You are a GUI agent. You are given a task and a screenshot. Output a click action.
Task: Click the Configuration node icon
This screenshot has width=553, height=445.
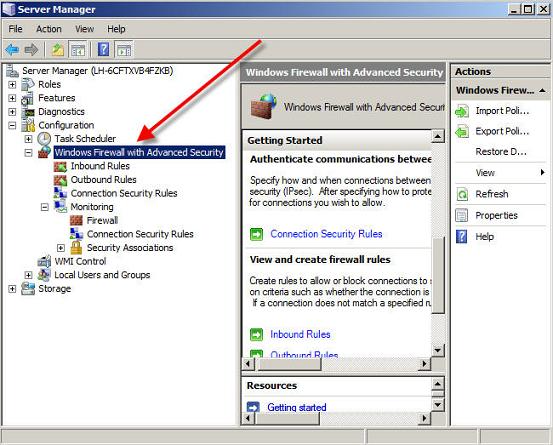[28, 125]
